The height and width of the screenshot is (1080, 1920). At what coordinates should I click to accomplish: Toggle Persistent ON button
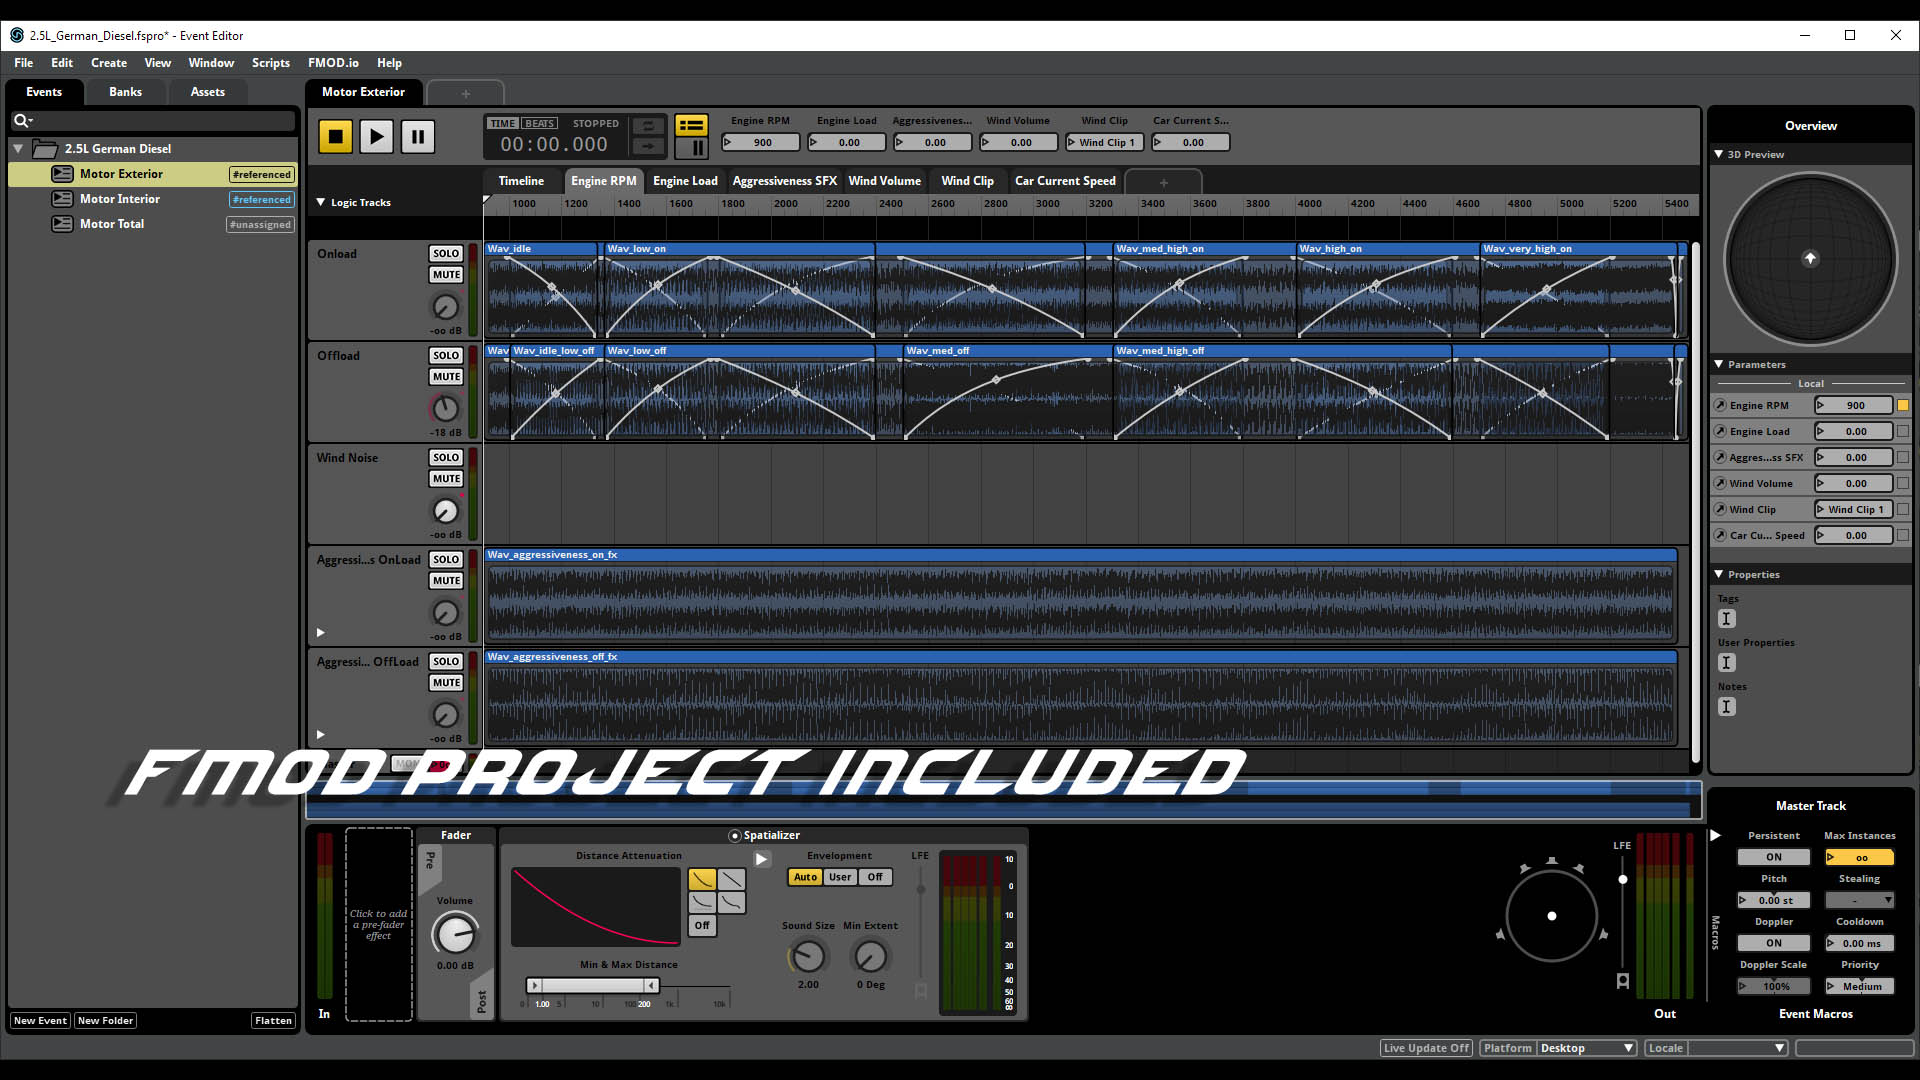point(1773,857)
